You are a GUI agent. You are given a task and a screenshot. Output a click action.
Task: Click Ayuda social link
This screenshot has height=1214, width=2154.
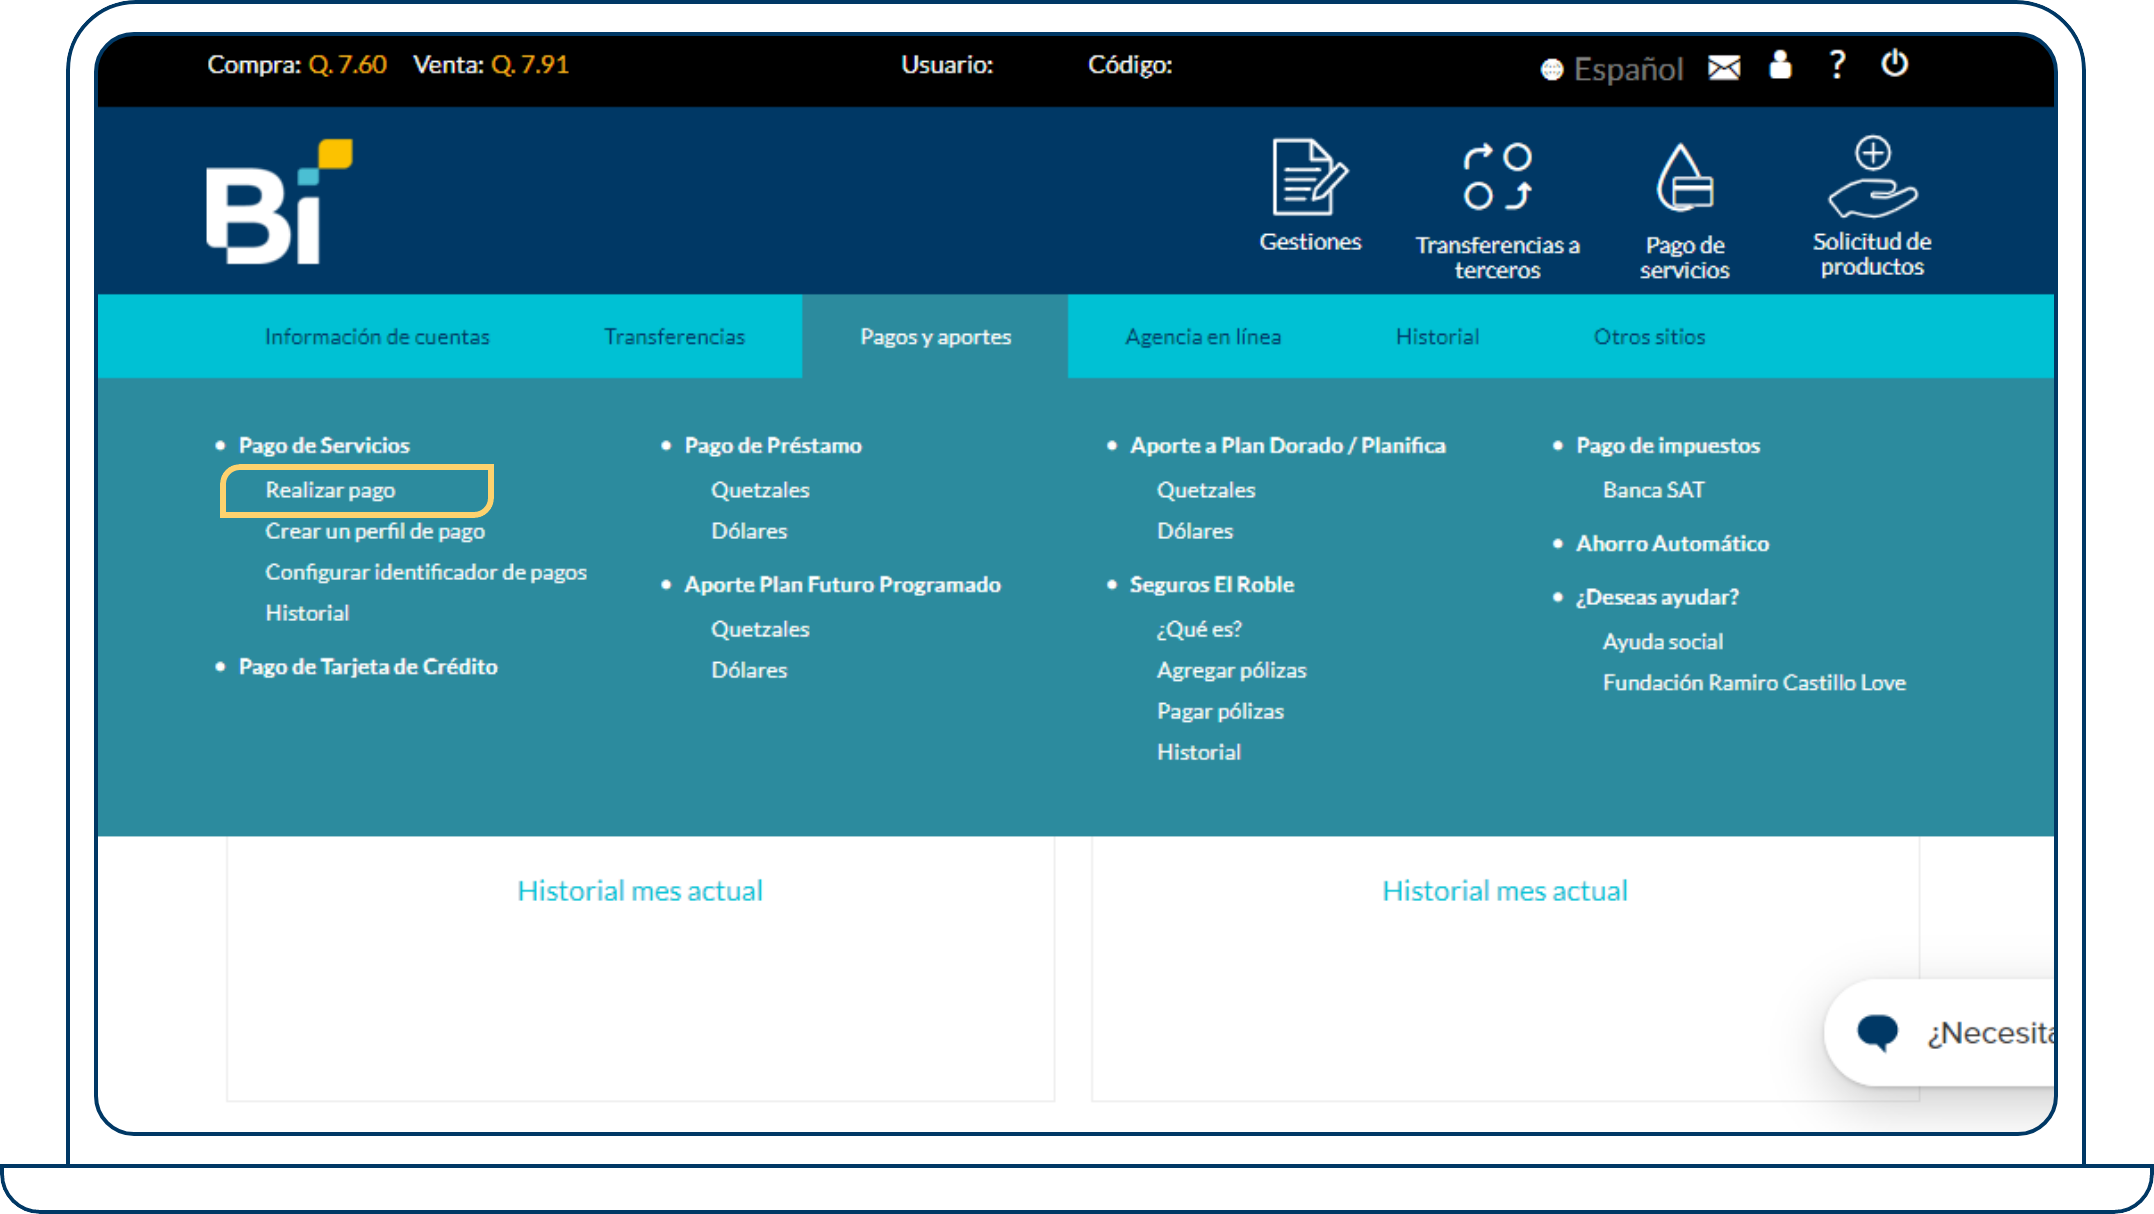click(x=1663, y=642)
